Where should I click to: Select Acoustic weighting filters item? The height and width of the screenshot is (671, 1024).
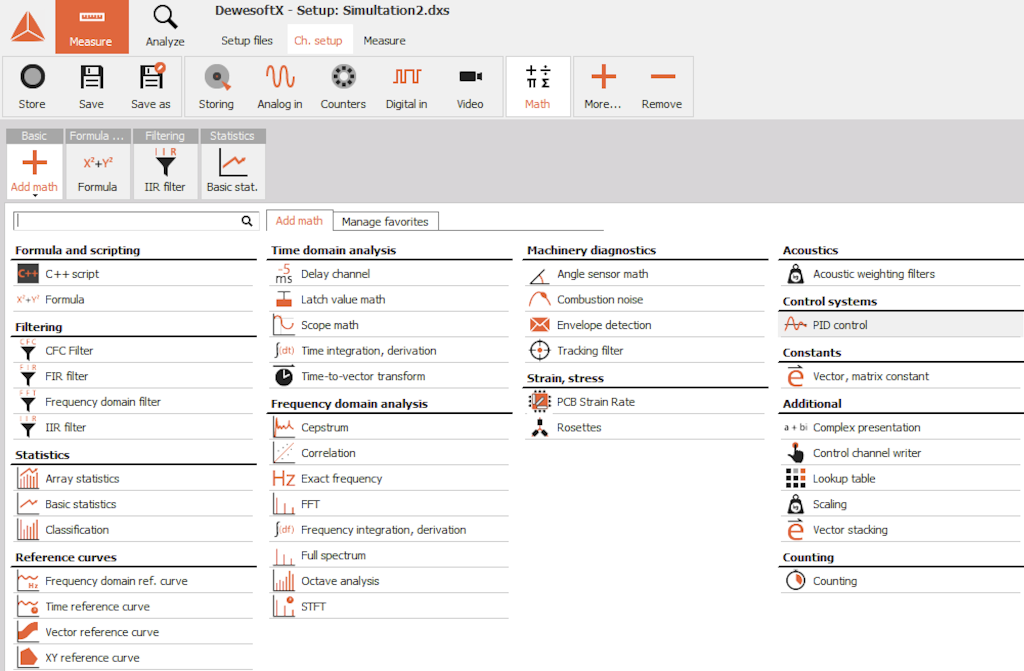click(901, 274)
